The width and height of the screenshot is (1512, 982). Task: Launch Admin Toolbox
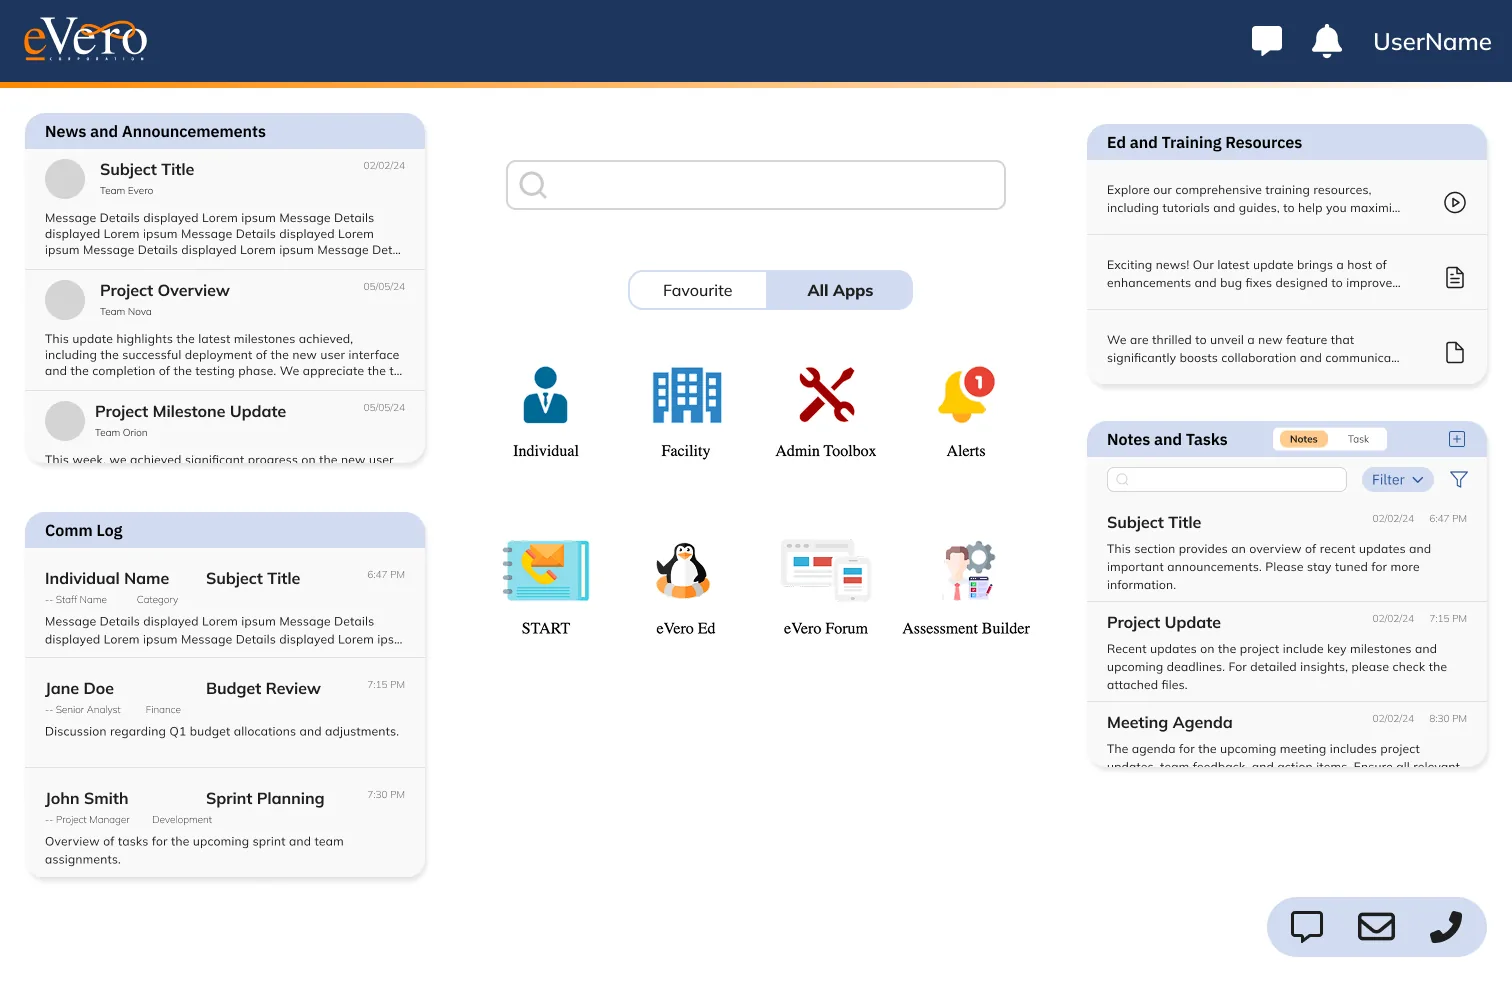826,412
